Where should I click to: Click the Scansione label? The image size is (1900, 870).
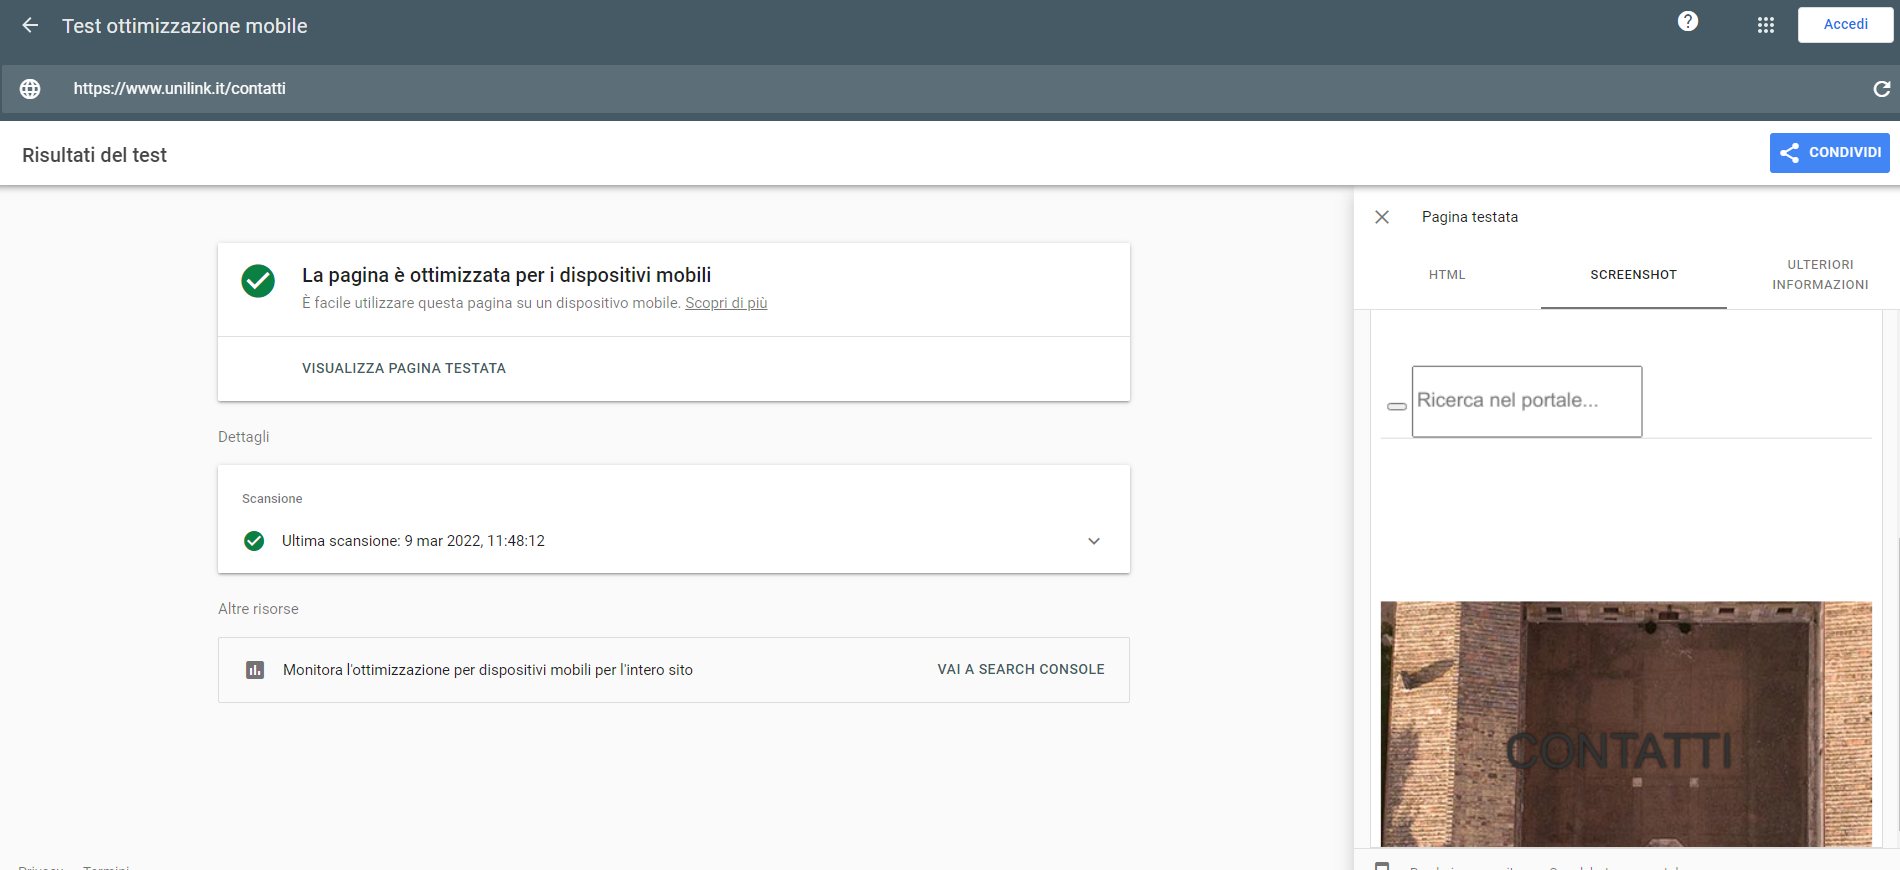[x=272, y=499]
